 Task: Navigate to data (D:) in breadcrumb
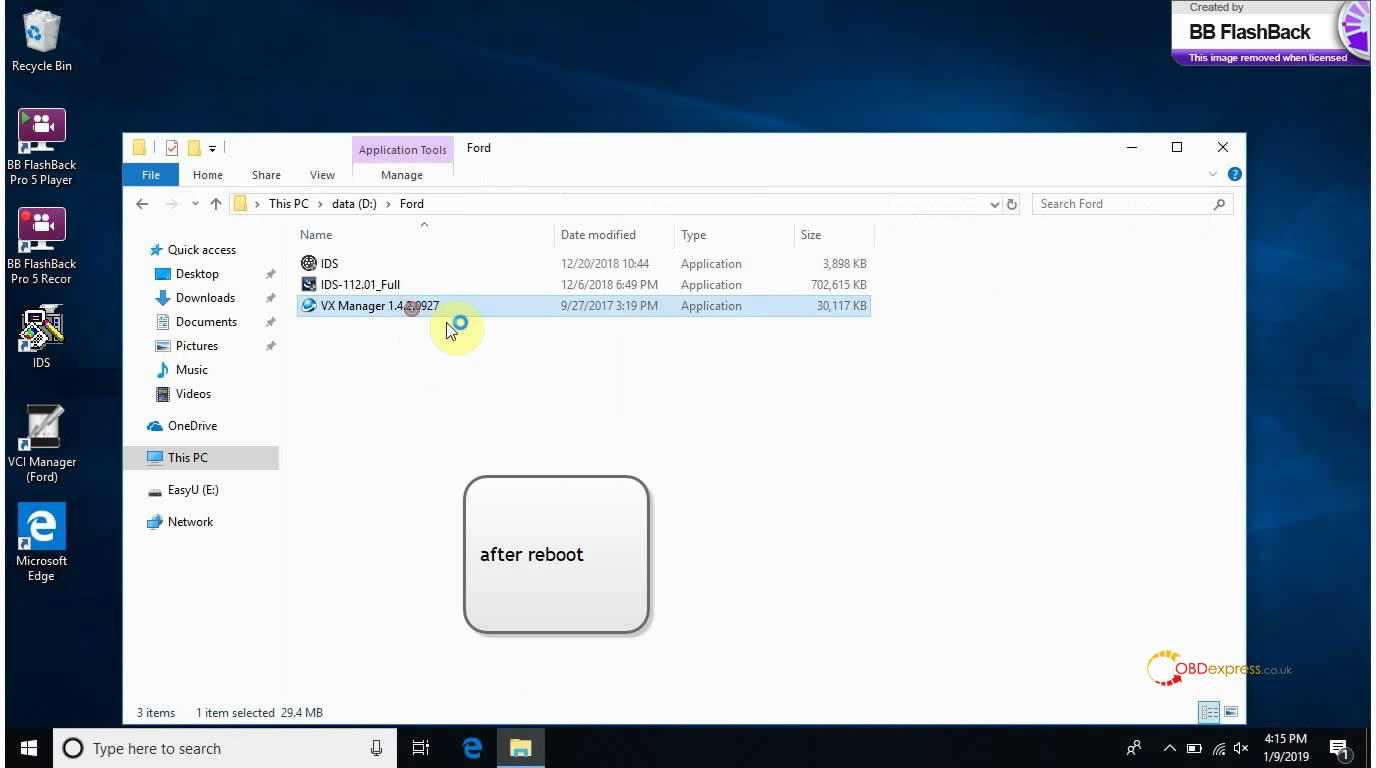pyautogui.click(x=354, y=204)
